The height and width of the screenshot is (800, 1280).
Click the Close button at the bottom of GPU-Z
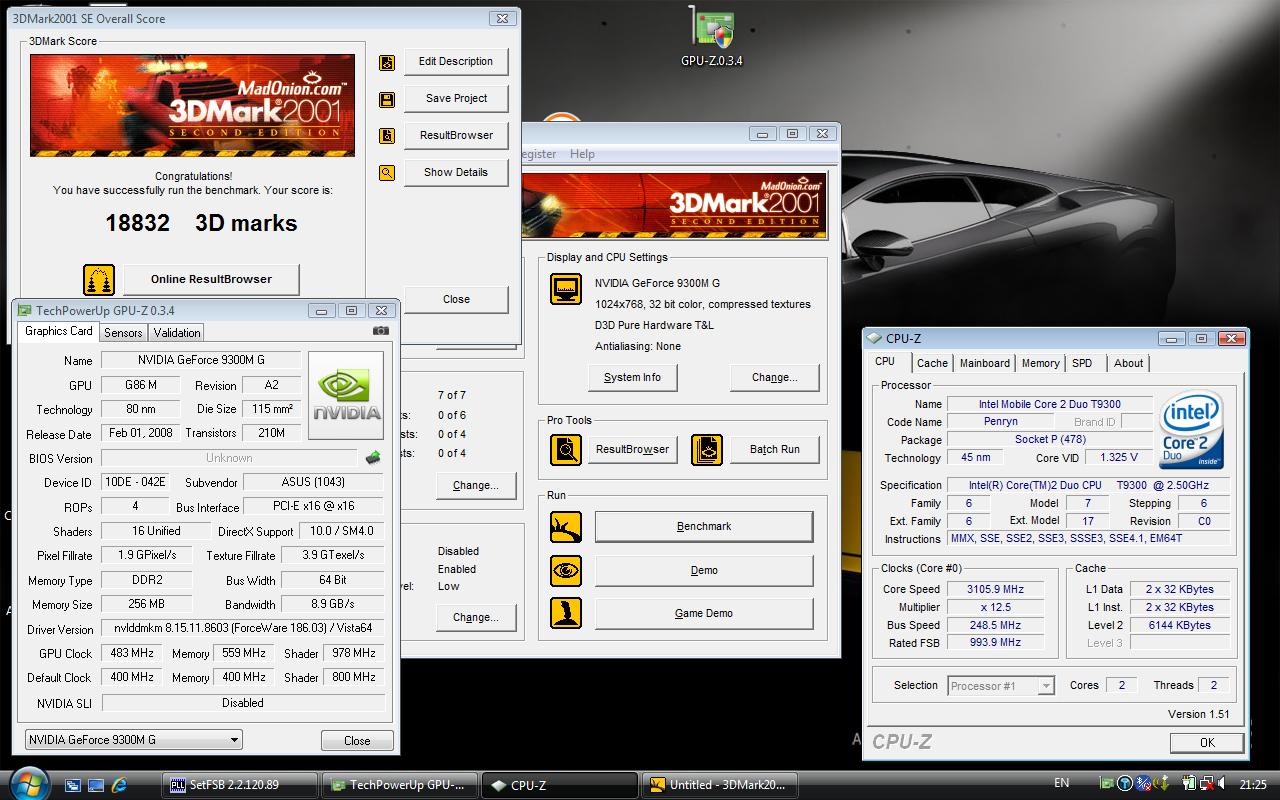pos(357,741)
